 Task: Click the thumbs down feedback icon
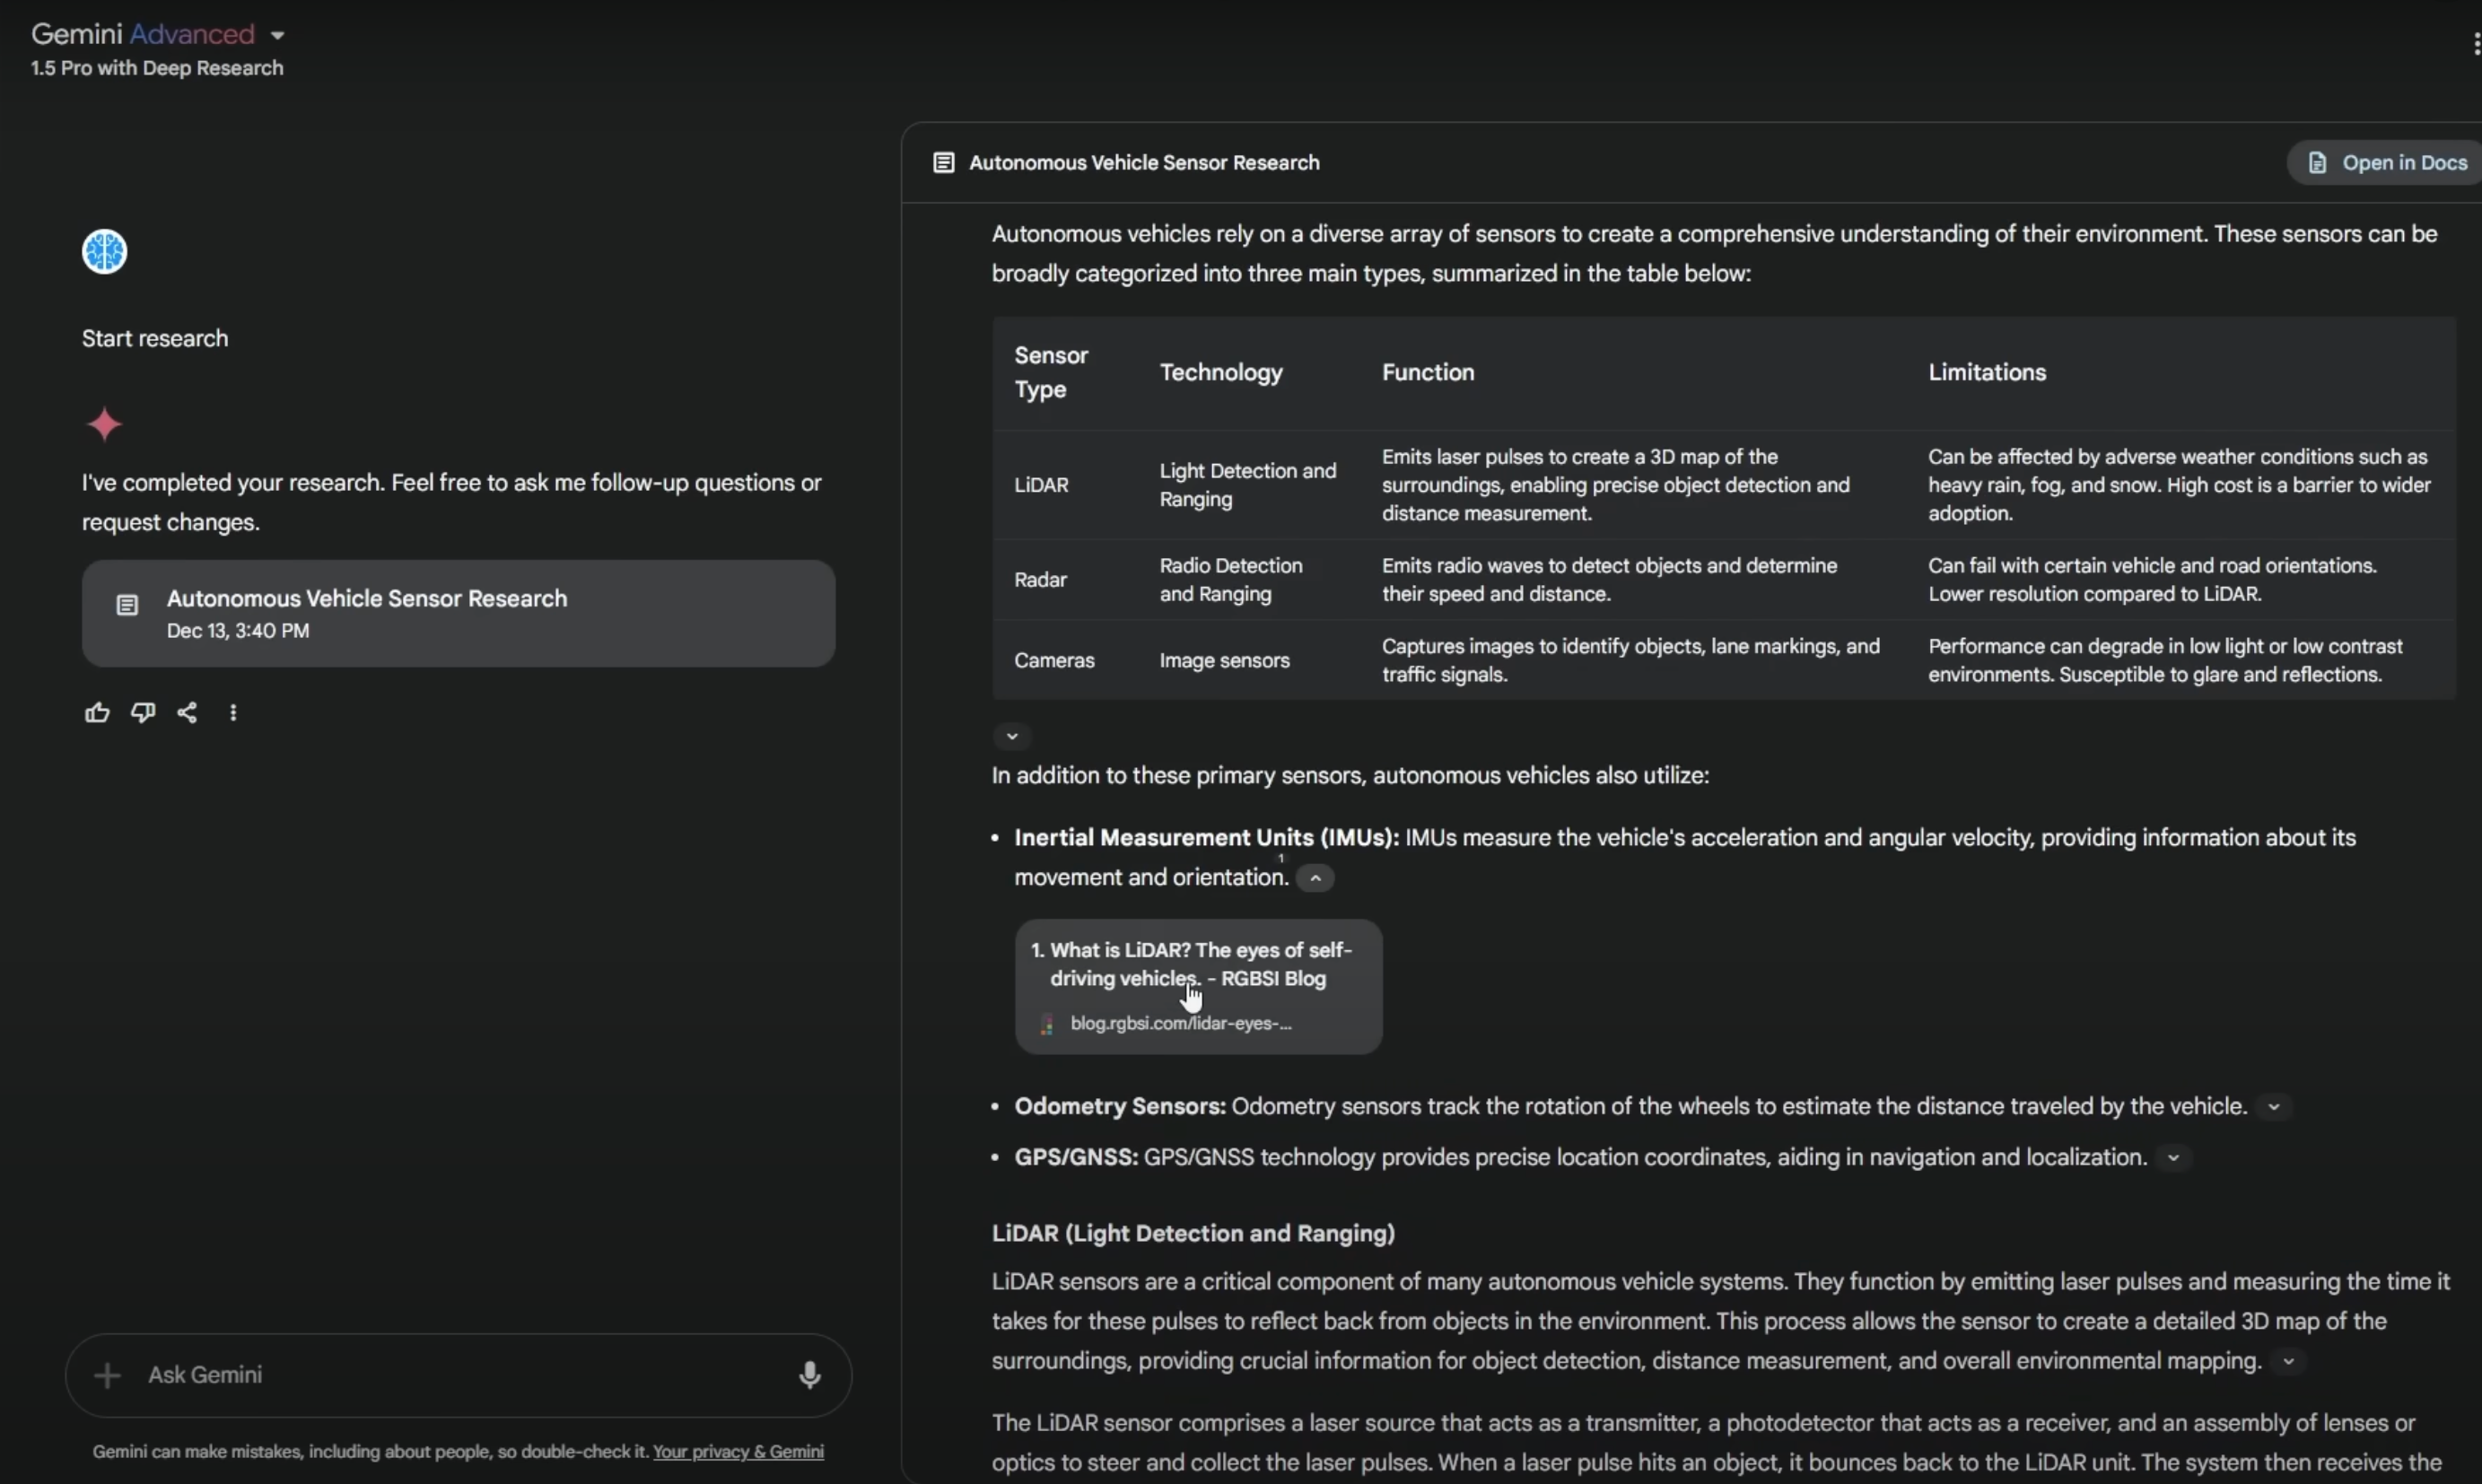143,713
